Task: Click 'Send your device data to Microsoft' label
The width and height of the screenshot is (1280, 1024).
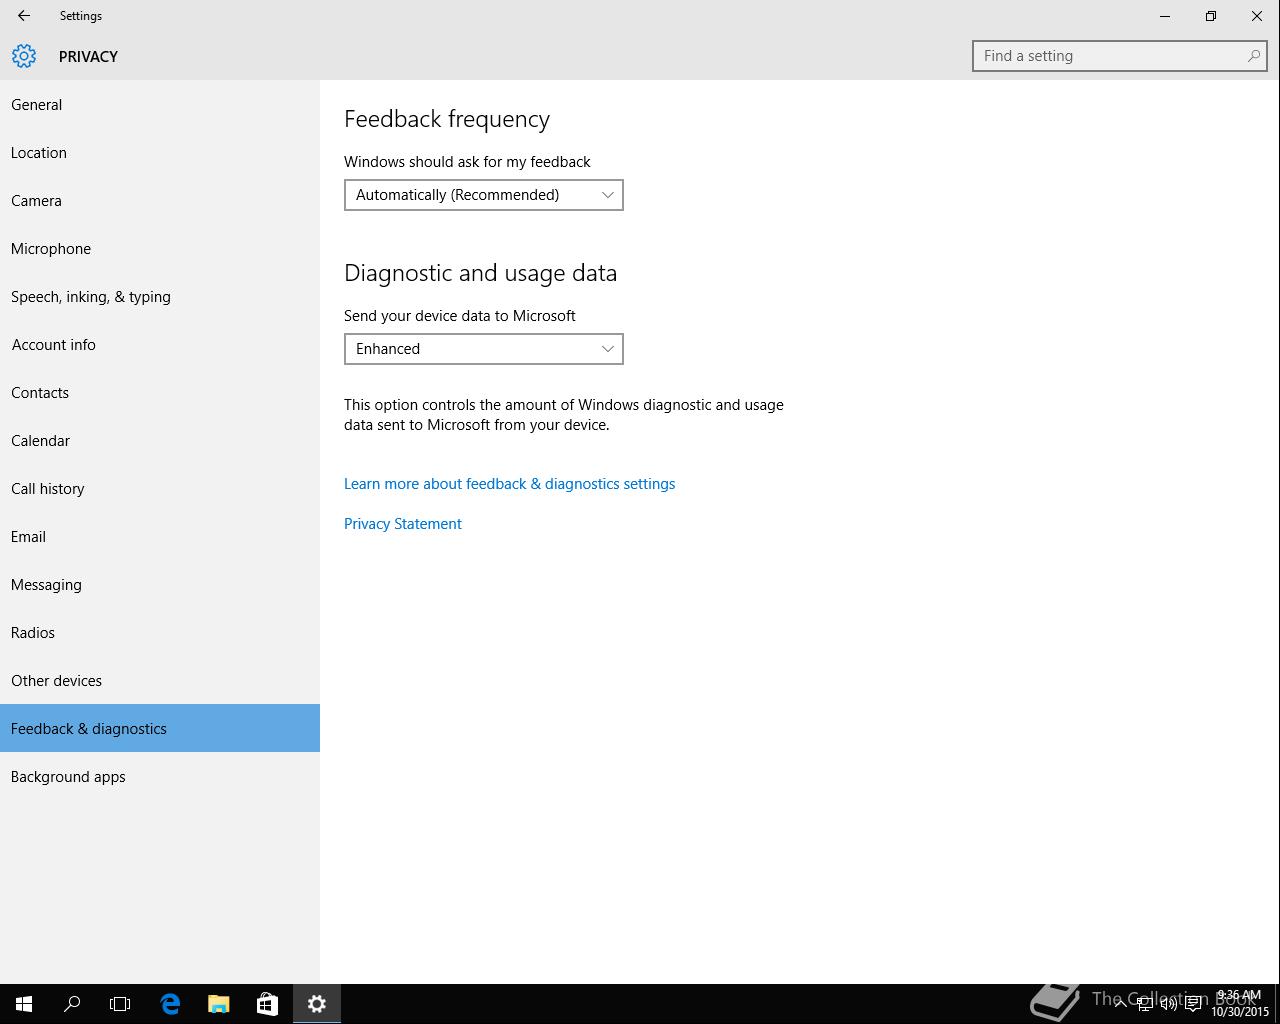Action: [460, 316]
